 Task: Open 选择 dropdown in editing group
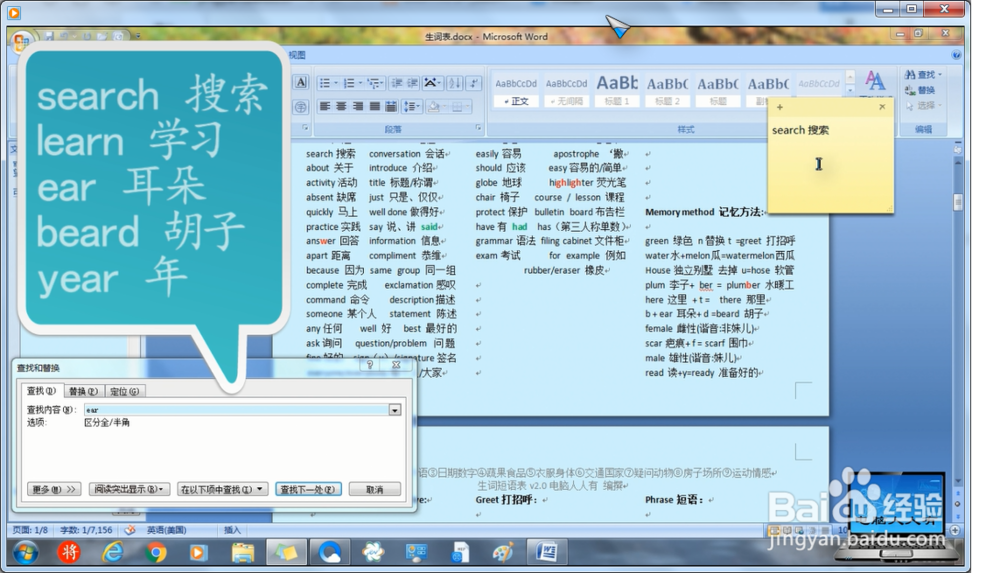pos(923,105)
